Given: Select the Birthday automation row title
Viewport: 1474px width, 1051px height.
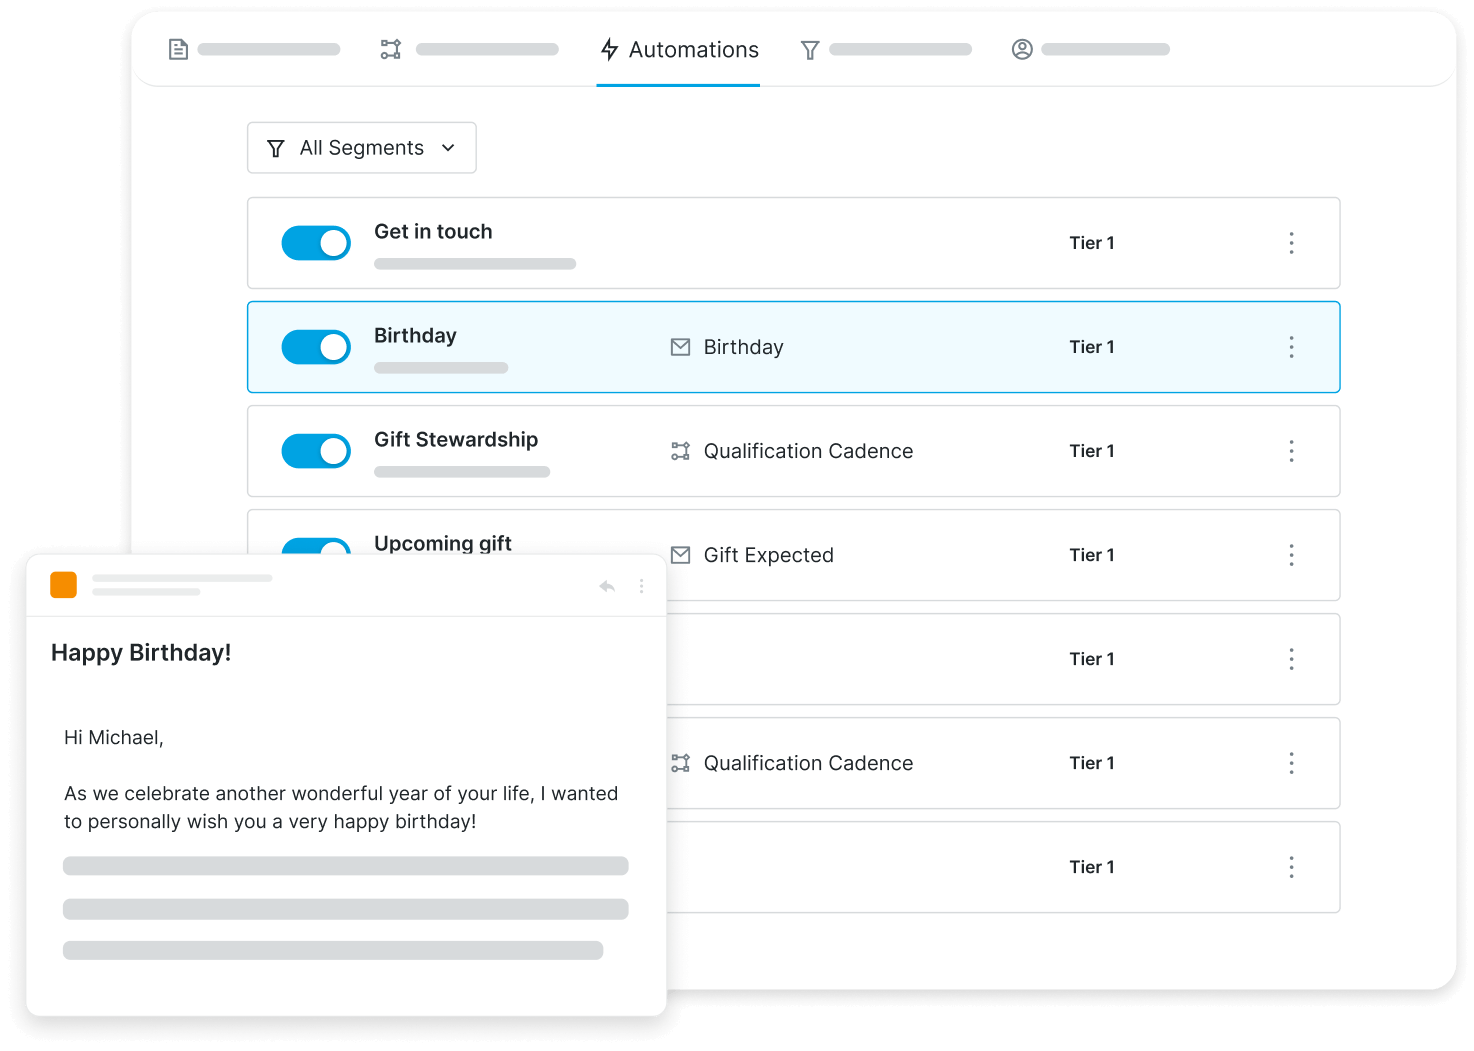Looking at the screenshot, I should coord(415,336).
